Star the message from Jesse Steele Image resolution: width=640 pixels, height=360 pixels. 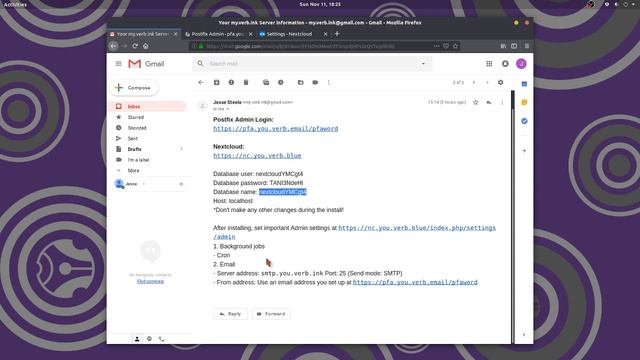(x=476, y=102)
